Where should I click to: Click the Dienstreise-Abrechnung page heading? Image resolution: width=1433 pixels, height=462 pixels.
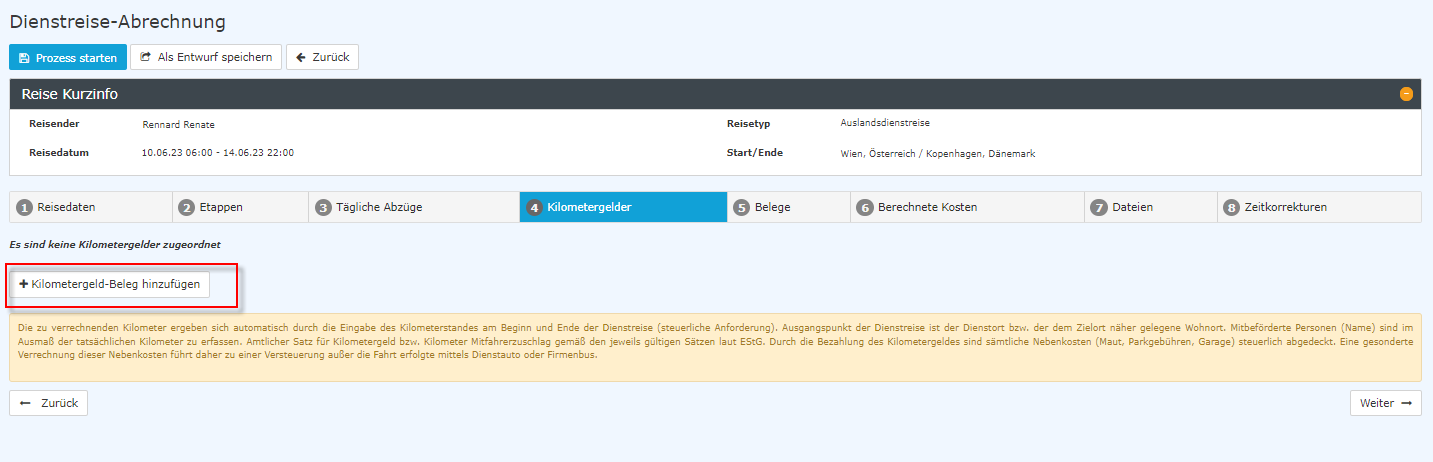[118, 21]
